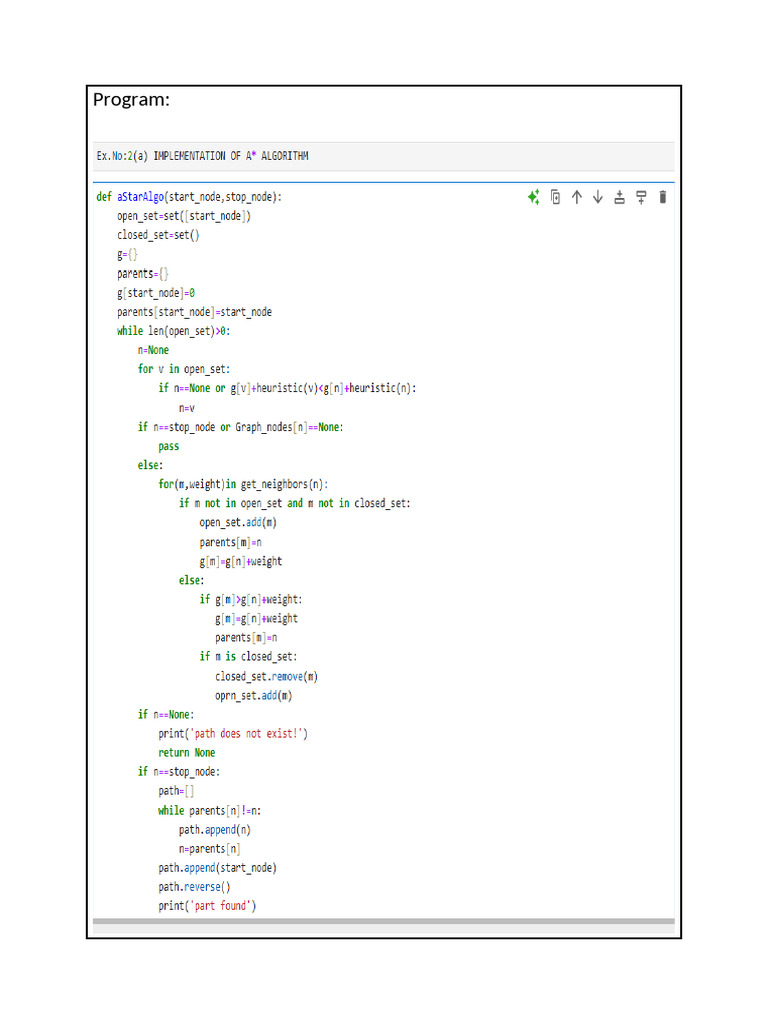Click the 'path.reverse()' code line
The width and height of the screenshot is (768, 1024).
(x=194, y=887)
